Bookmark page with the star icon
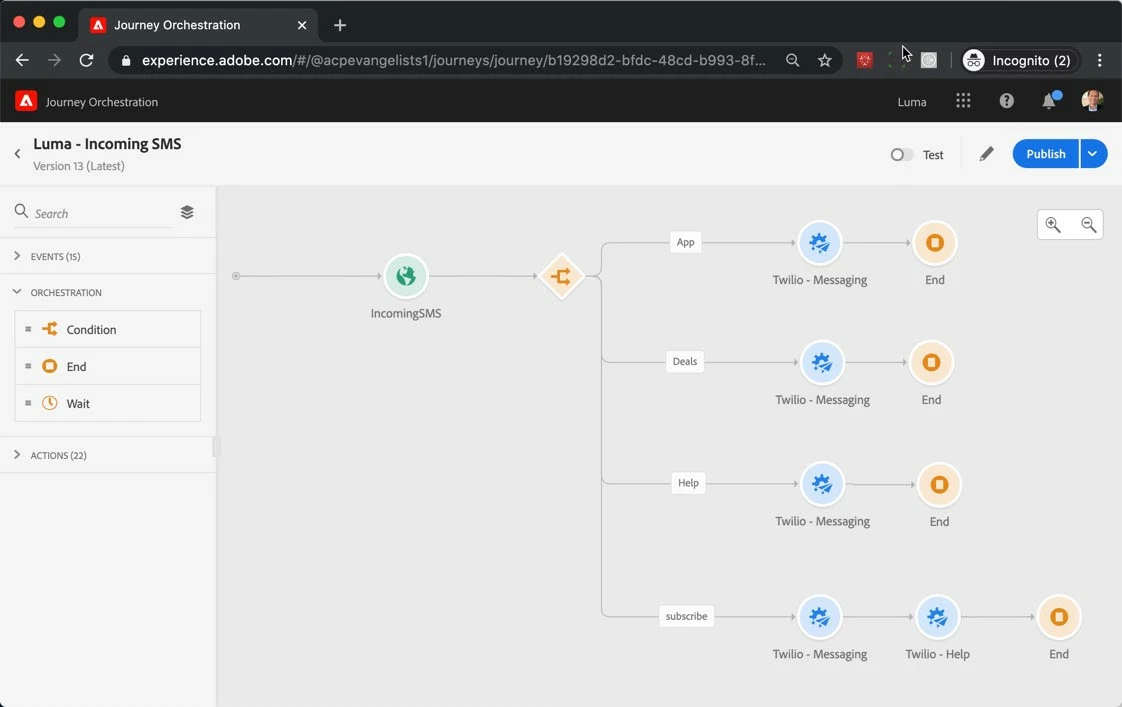Screen dimensions: 1122x707 (x=824, y=60)
